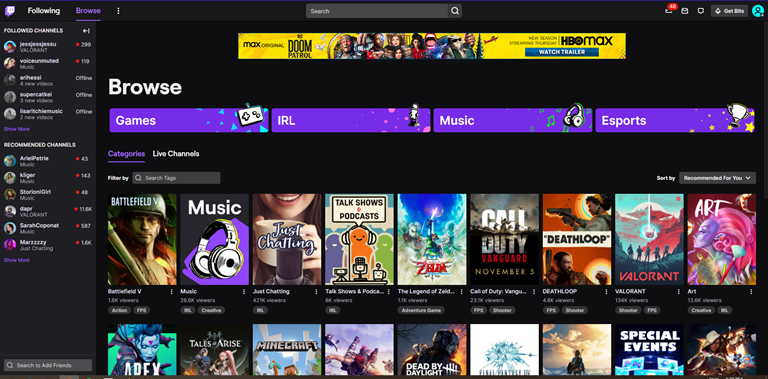Open the notifications inbox icon
The height and width of the screenshot is (379, 768).
point(669,11)
